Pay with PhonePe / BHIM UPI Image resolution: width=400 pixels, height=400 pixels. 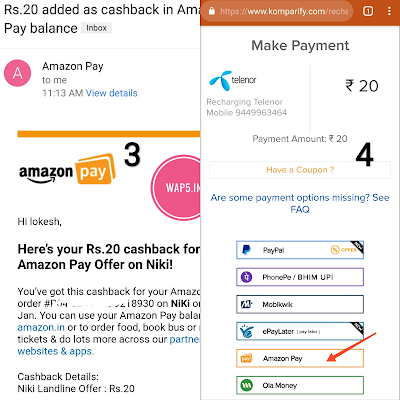coord(300,277)
